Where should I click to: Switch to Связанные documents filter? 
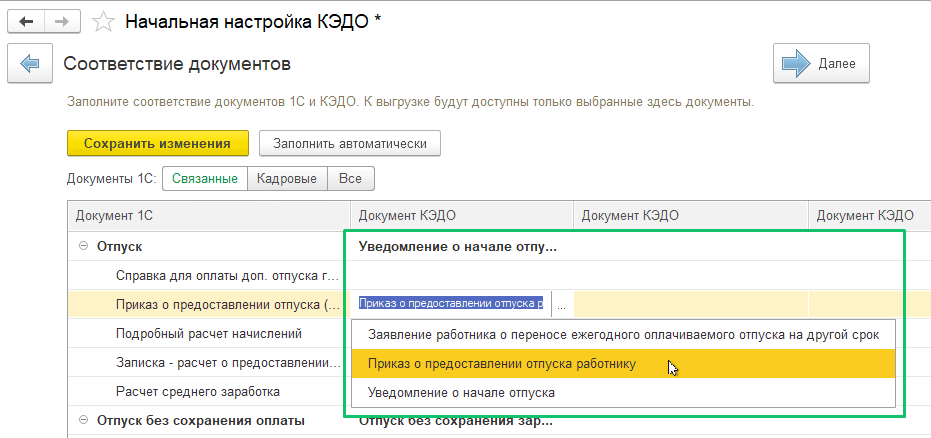tap(205, 179)
